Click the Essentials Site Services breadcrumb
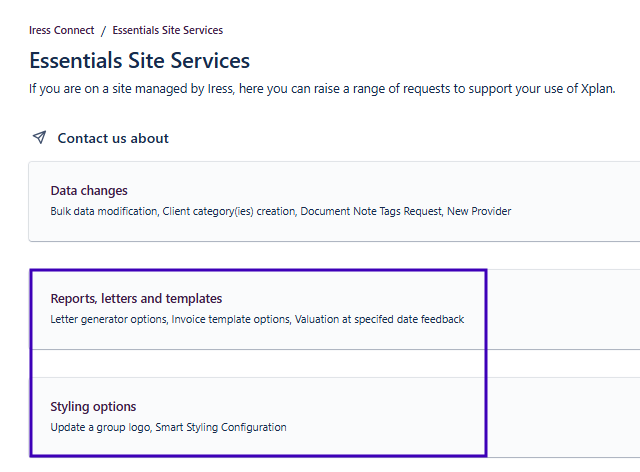This screenshot has width=640, height=472. pyautogui.click(x=167, y=31)
